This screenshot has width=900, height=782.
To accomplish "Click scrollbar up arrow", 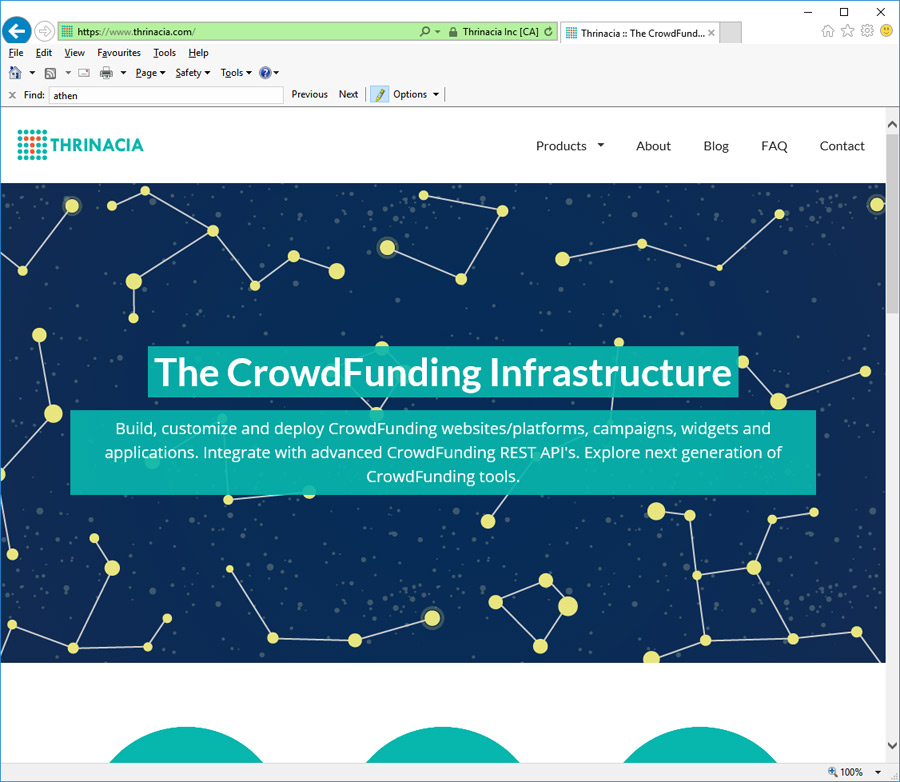I will (x=892, y=124).
